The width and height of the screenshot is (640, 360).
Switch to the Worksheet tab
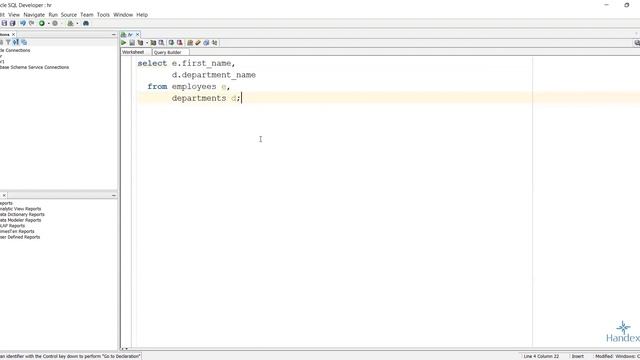[x=133, y=52]
